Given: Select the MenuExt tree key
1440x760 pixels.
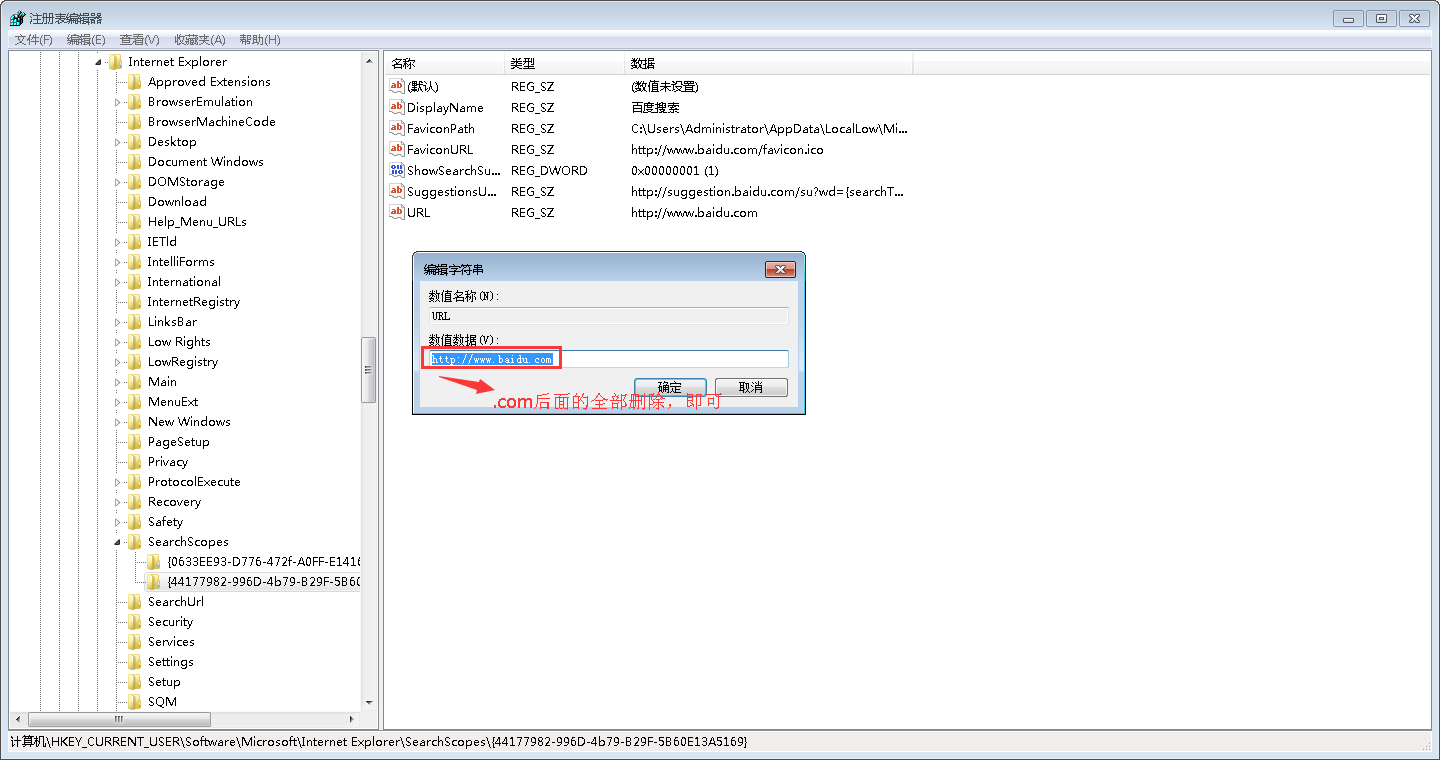Looking at the screenshot, I should tap(173, 402).
